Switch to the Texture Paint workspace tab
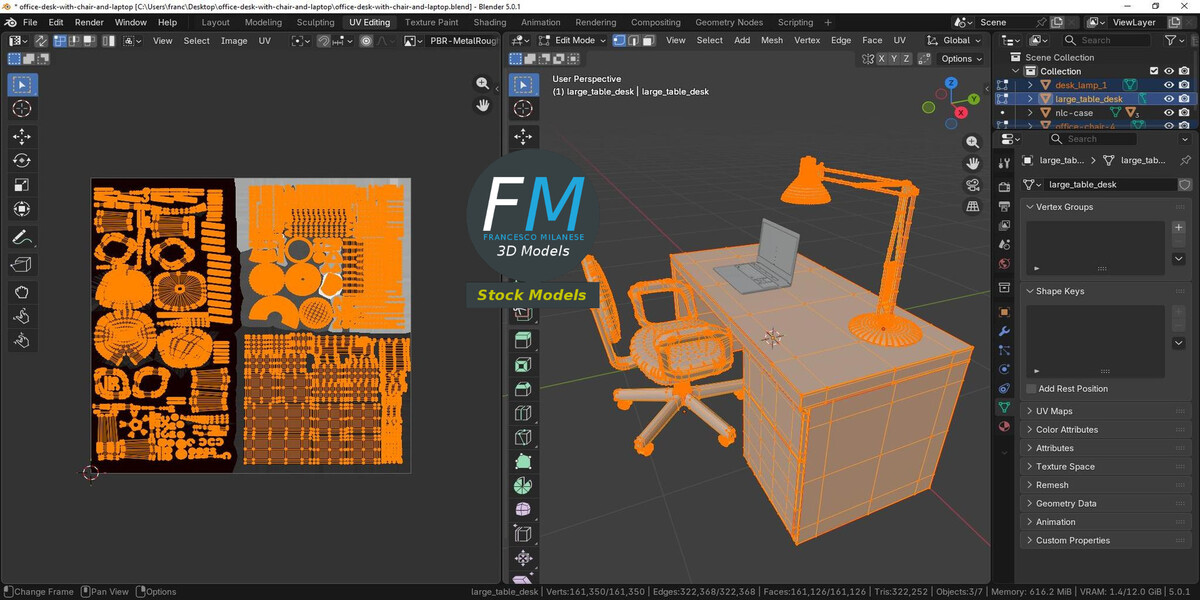 [x=431, y=22]
